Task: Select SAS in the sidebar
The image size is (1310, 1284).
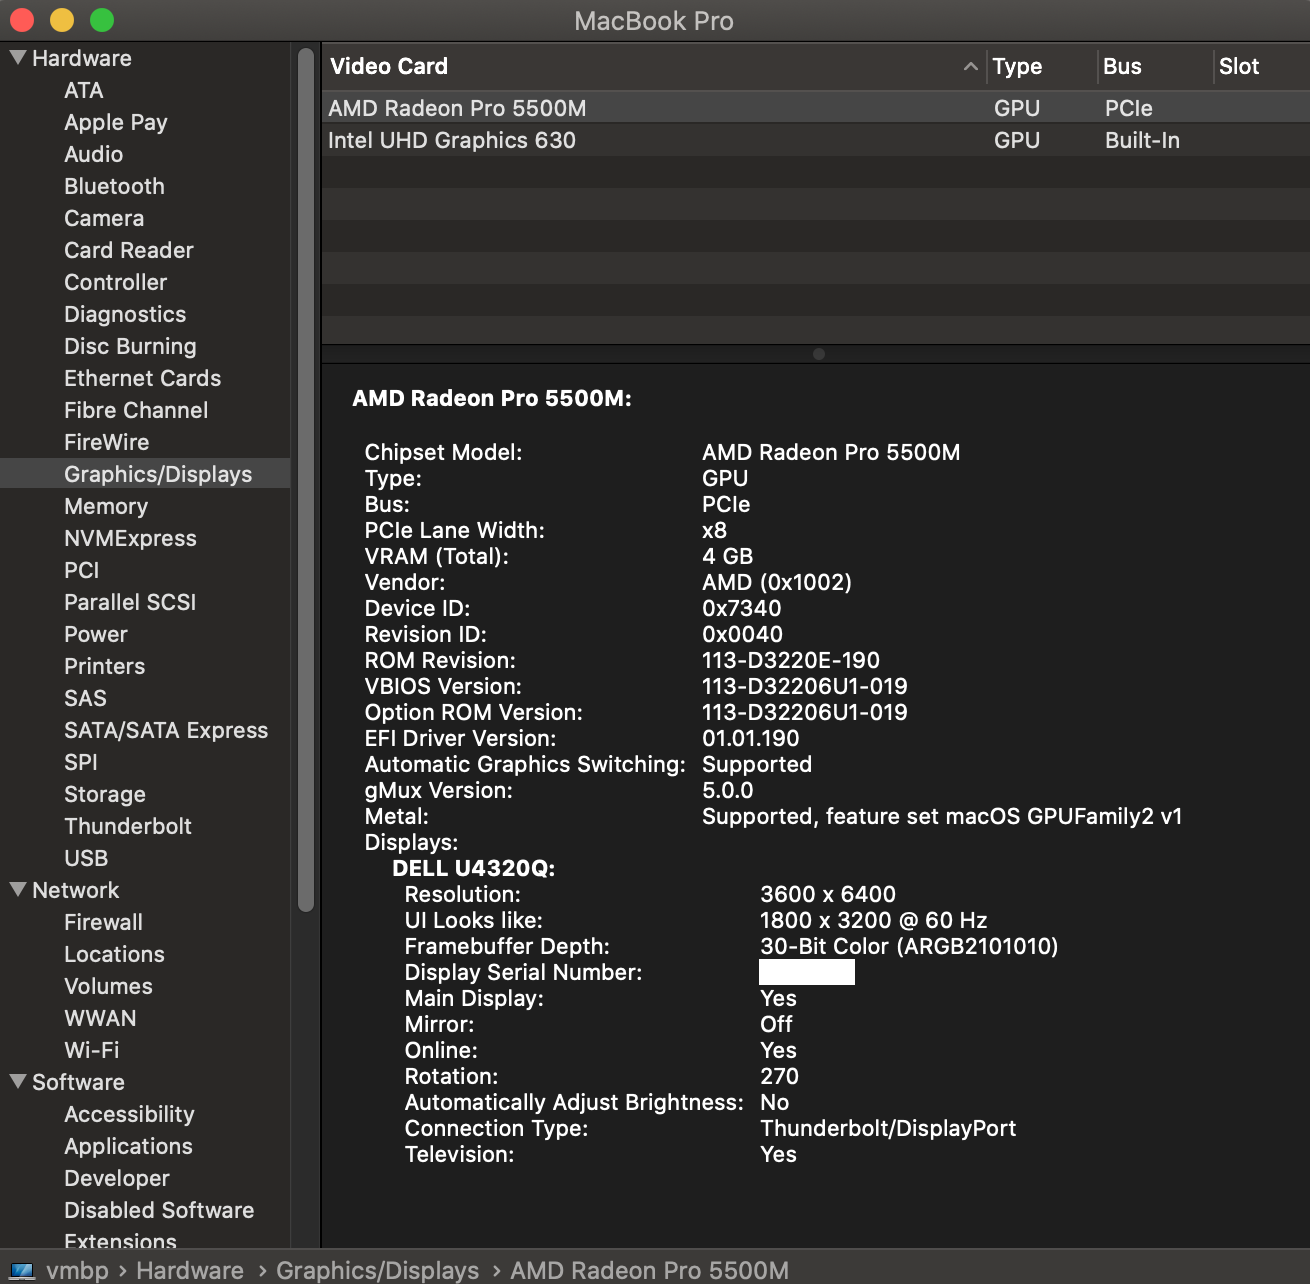Action: coord(86,698)
